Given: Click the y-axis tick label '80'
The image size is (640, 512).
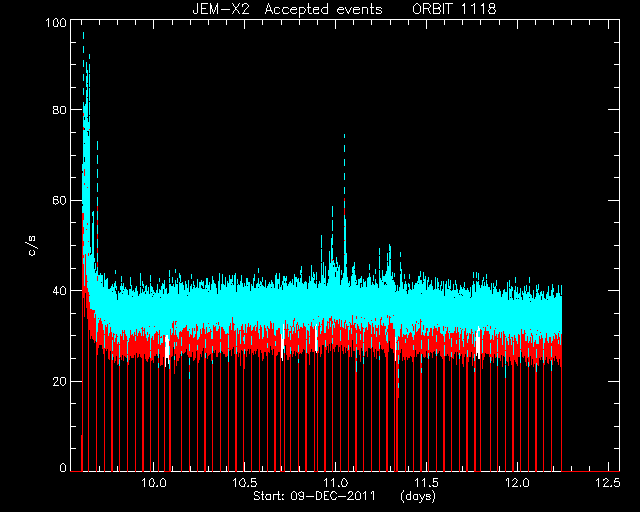Looking at the screenshot, I should point(60,110).
